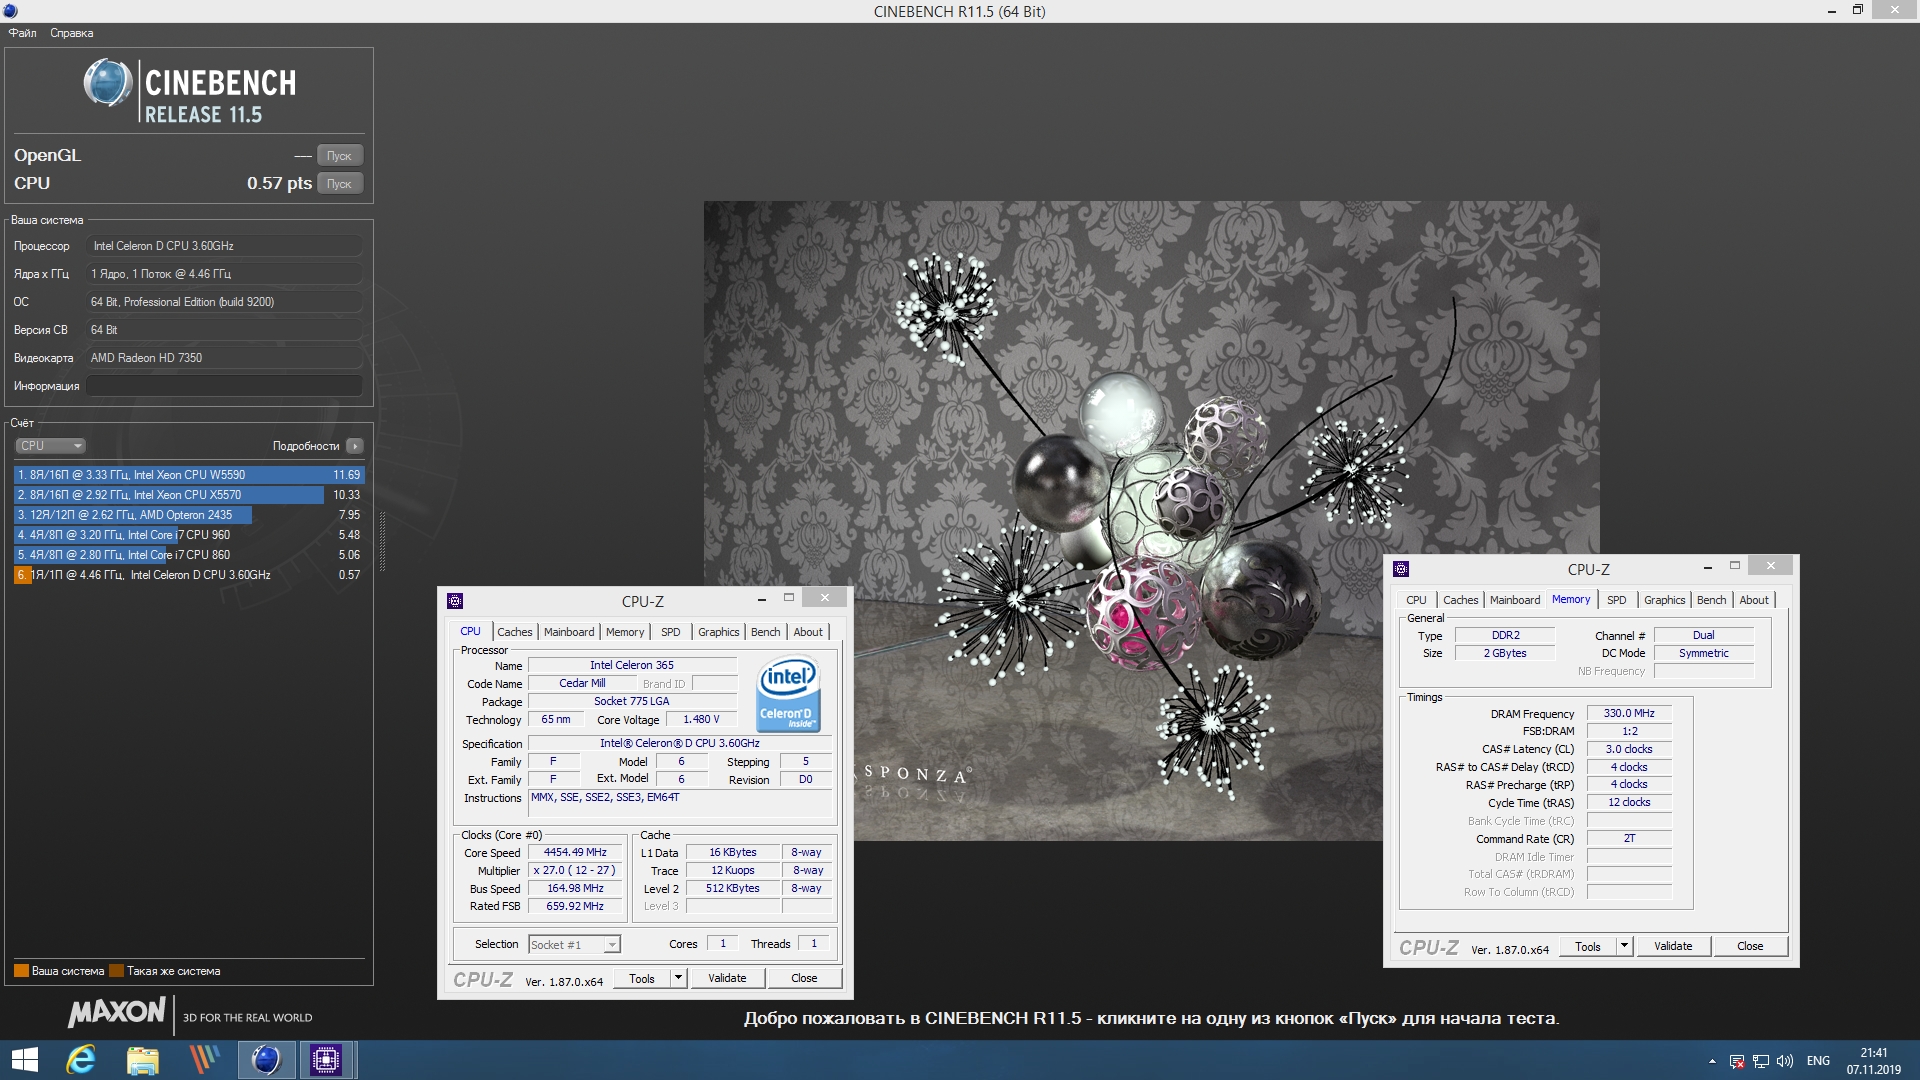Open Tools dropdown arrow in right CPU-Z window
This screenshot has height=1080, width=1920.
(x=1625, y=947)
